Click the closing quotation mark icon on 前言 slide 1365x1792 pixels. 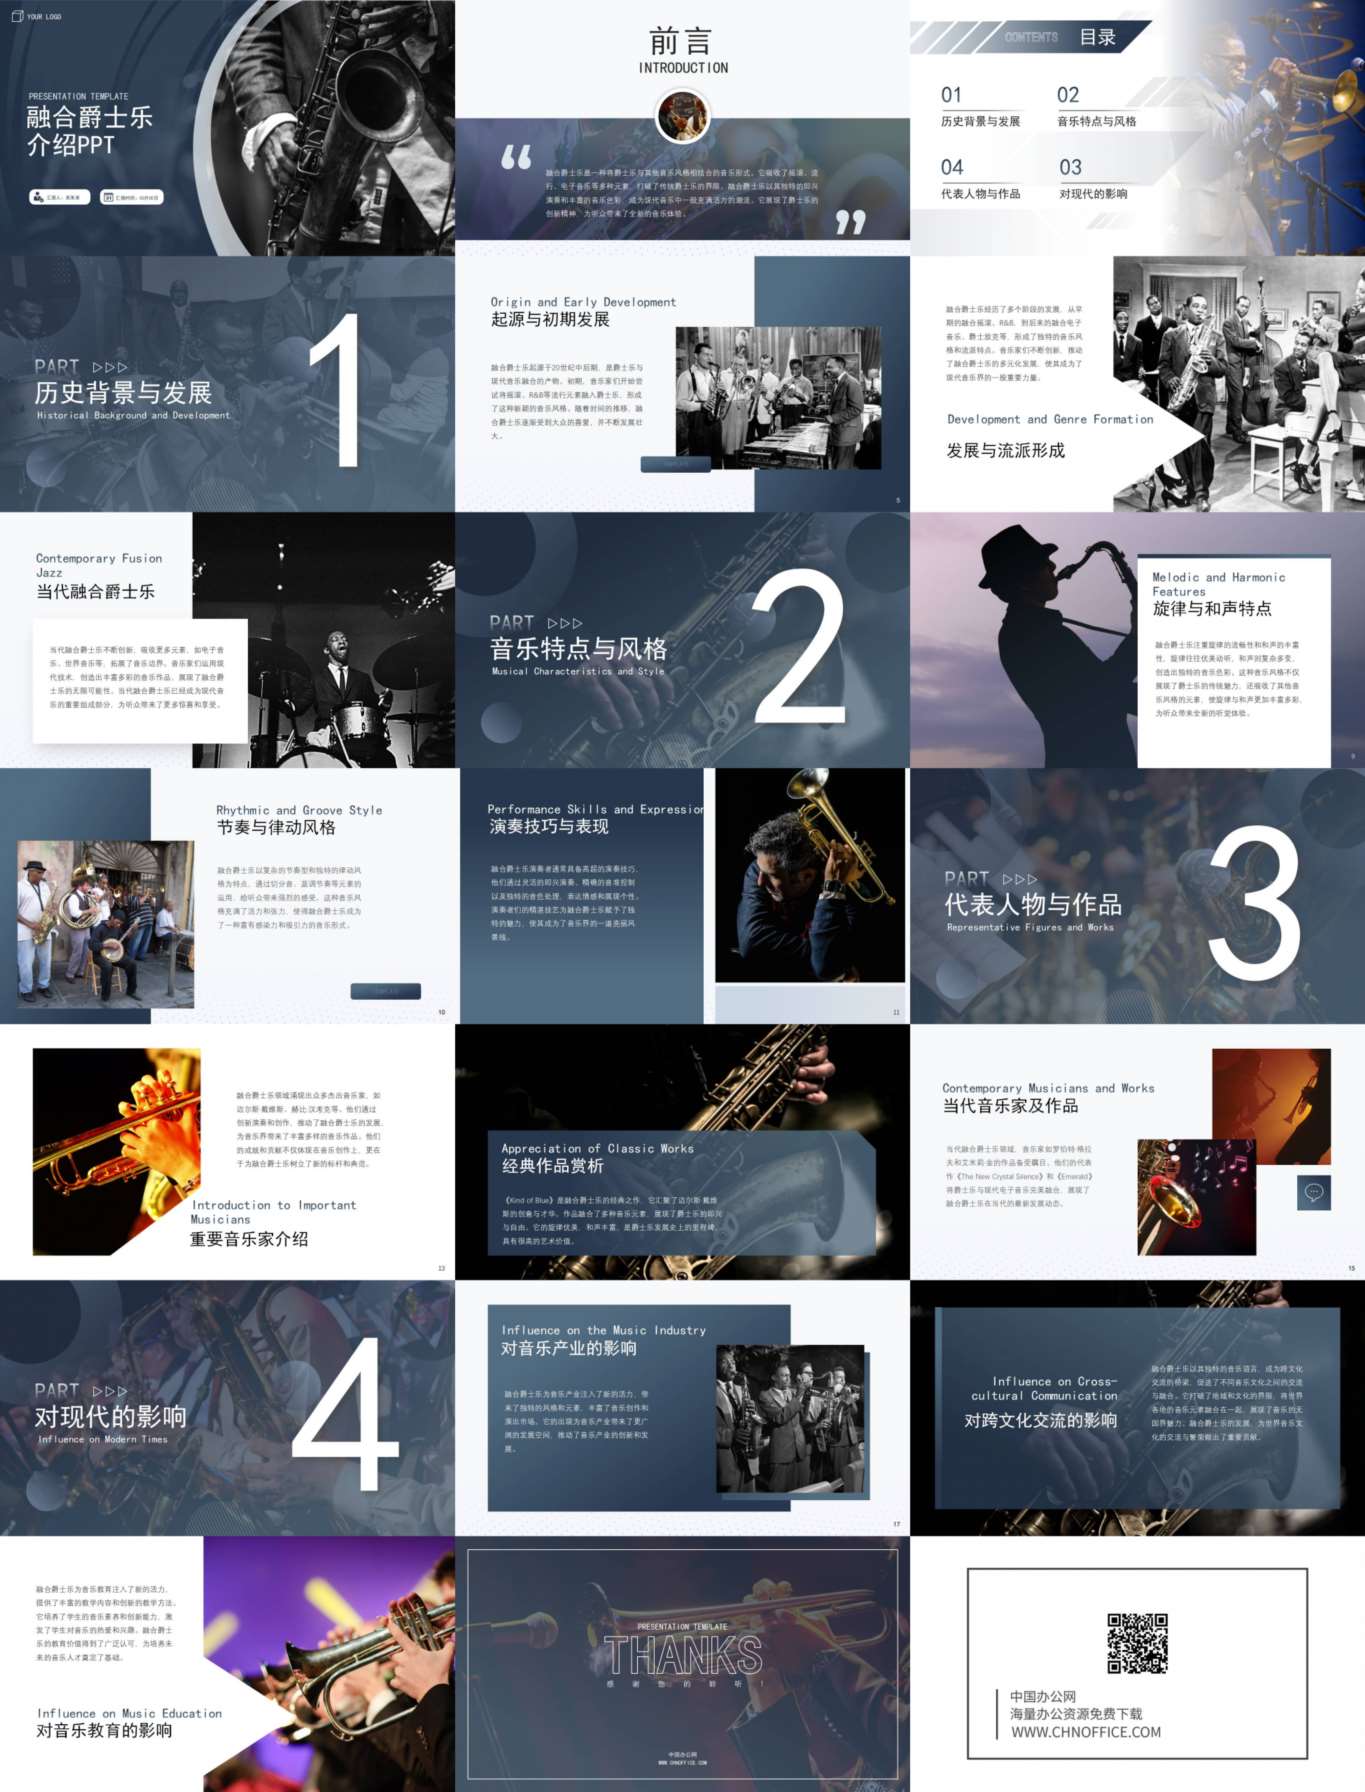(850, 222)
